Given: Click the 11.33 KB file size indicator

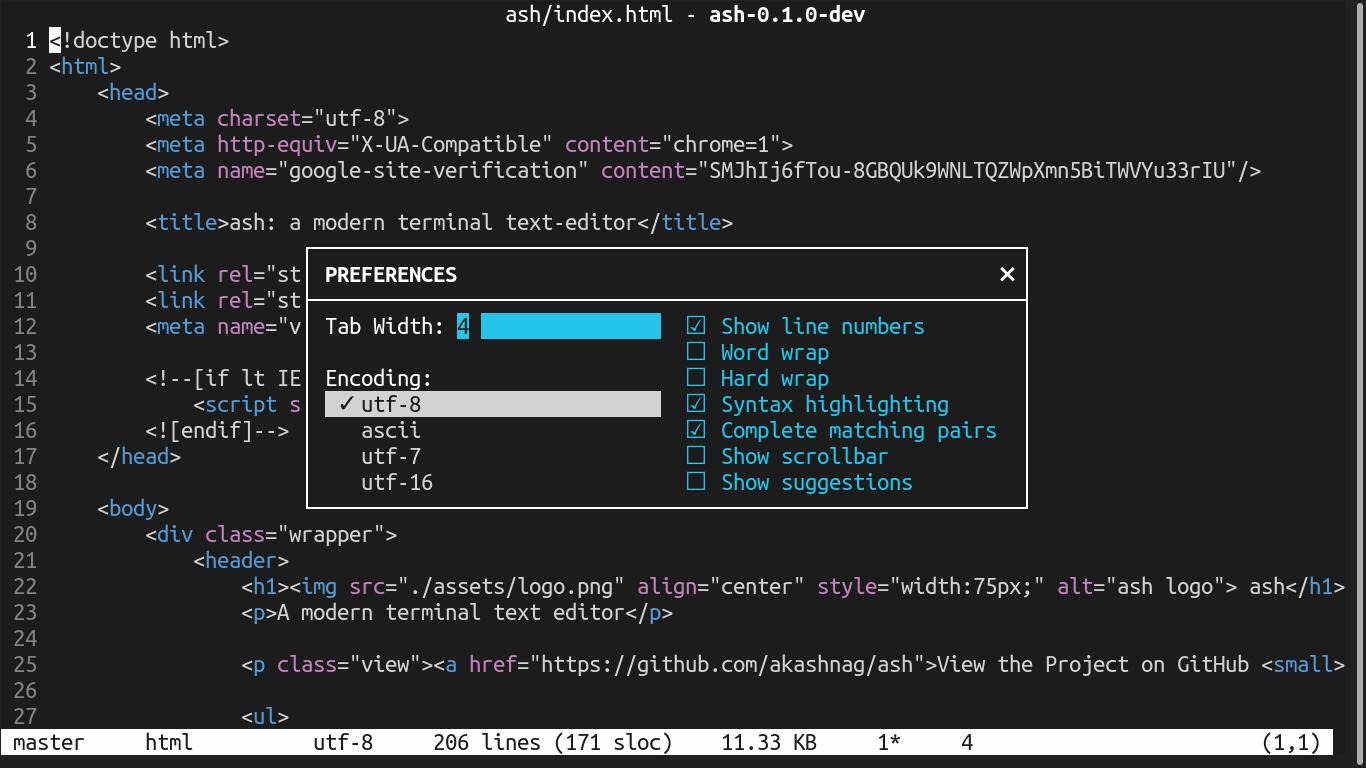Looking at the screenshot, I should (x=768, y=743).
